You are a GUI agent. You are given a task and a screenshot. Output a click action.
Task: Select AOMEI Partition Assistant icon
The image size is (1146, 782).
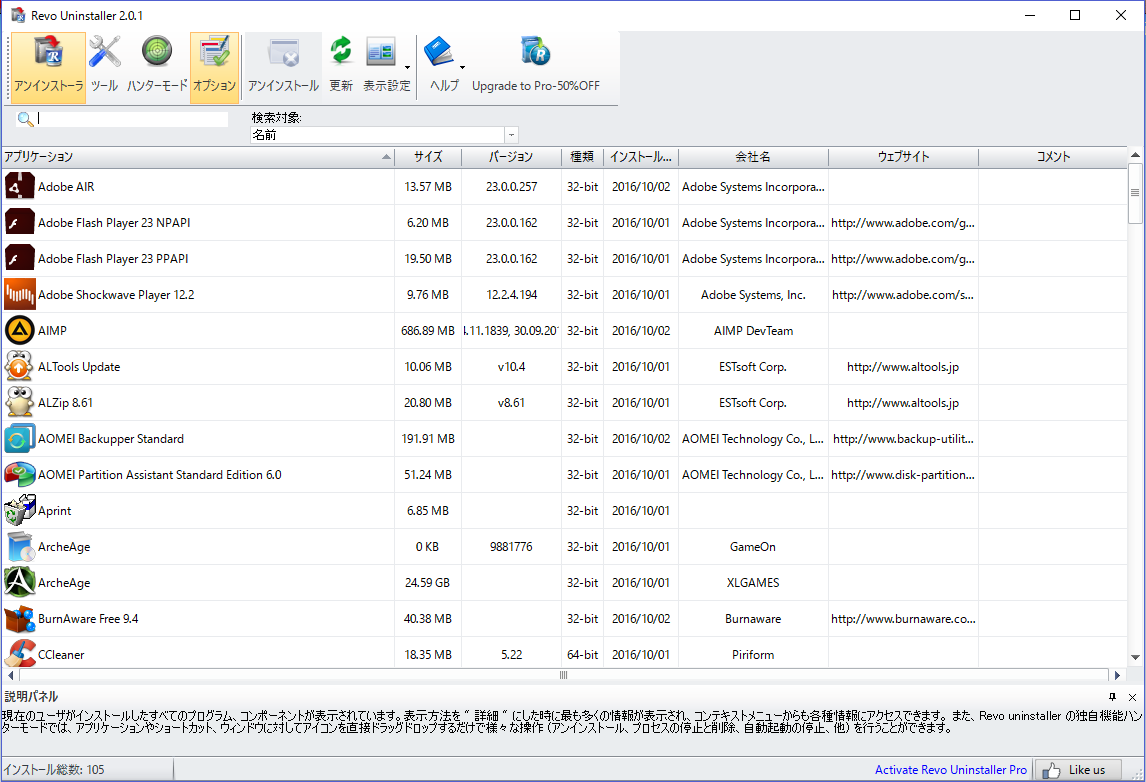point(20,474)
